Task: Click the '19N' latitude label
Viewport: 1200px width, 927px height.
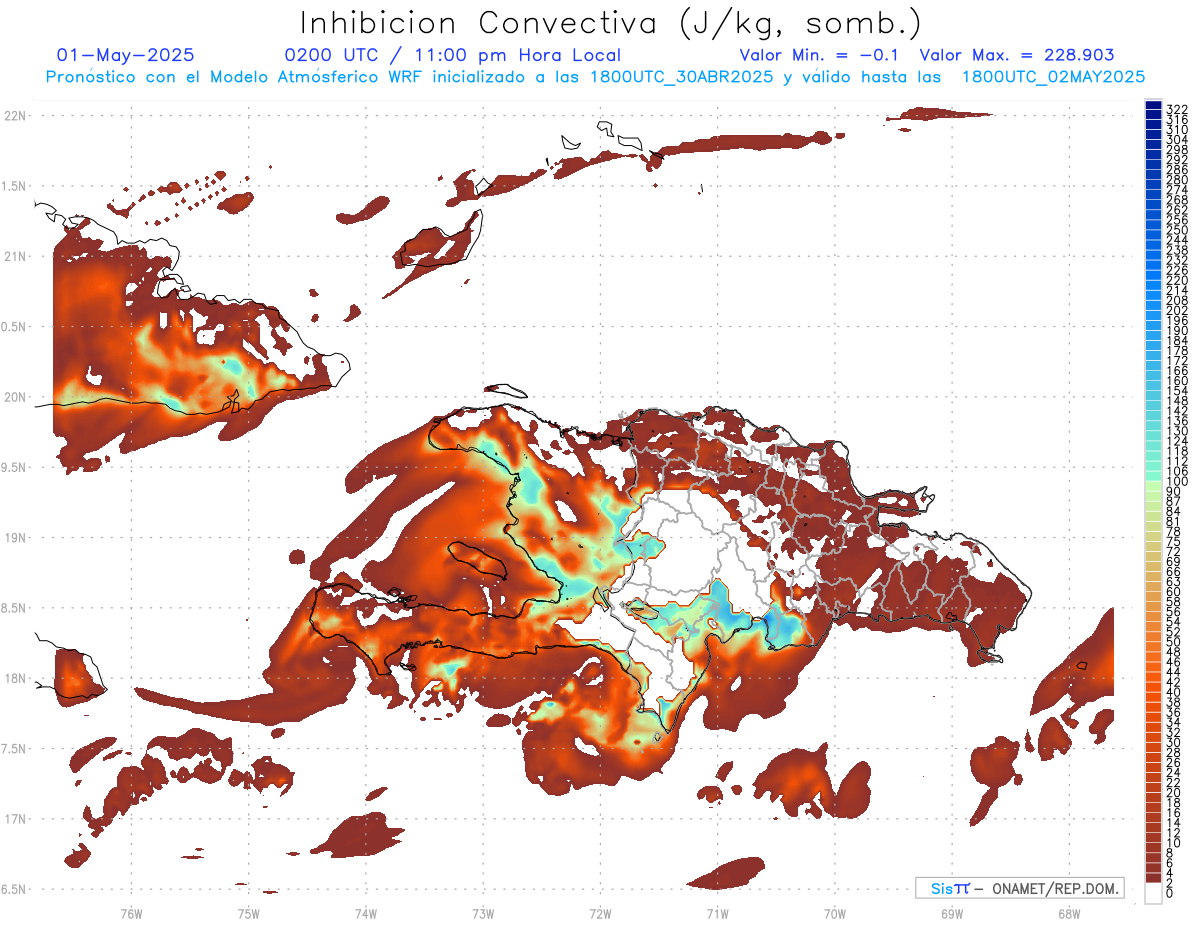Action: pyautogui.click(x=15, y=537)
